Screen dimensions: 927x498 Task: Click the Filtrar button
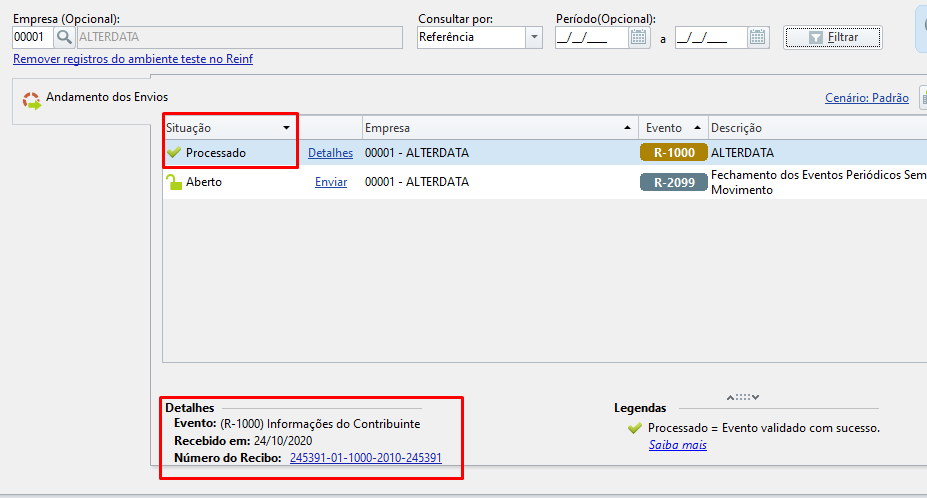833,37
